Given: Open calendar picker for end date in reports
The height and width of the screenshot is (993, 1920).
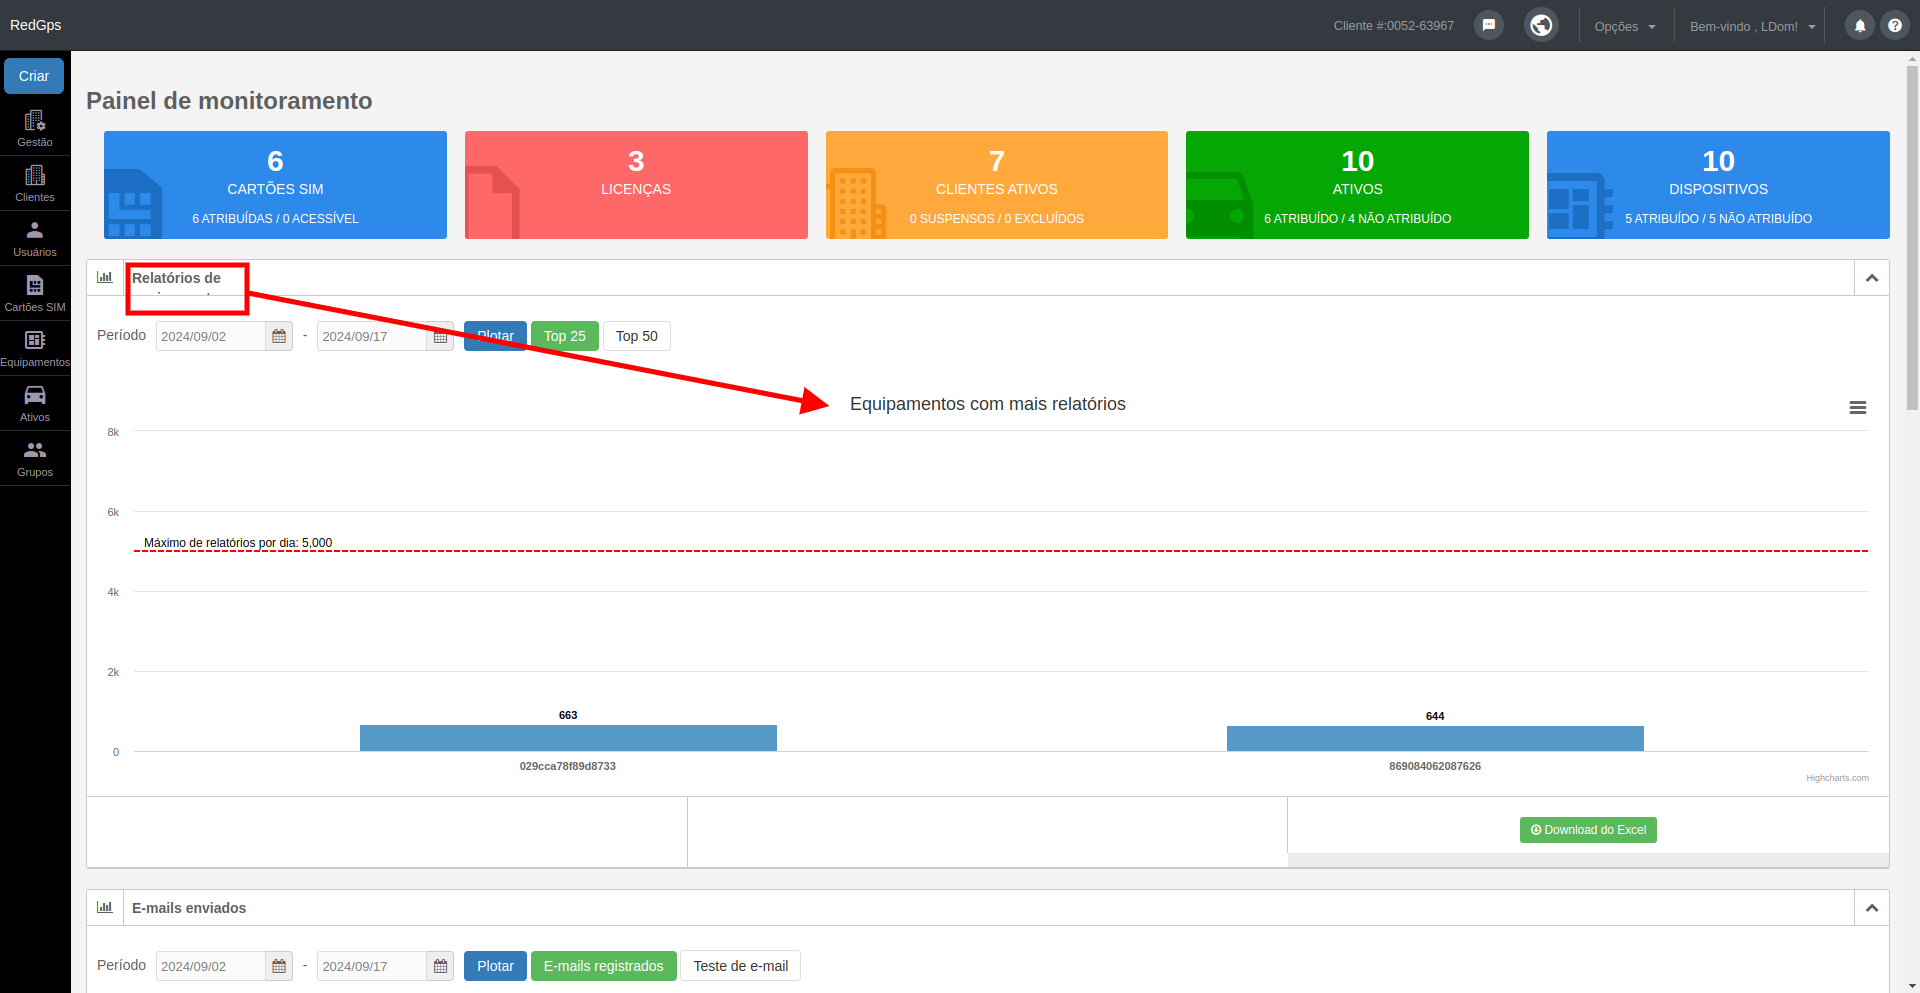Looking at the screenshot, I should click(x=440, y=336).
